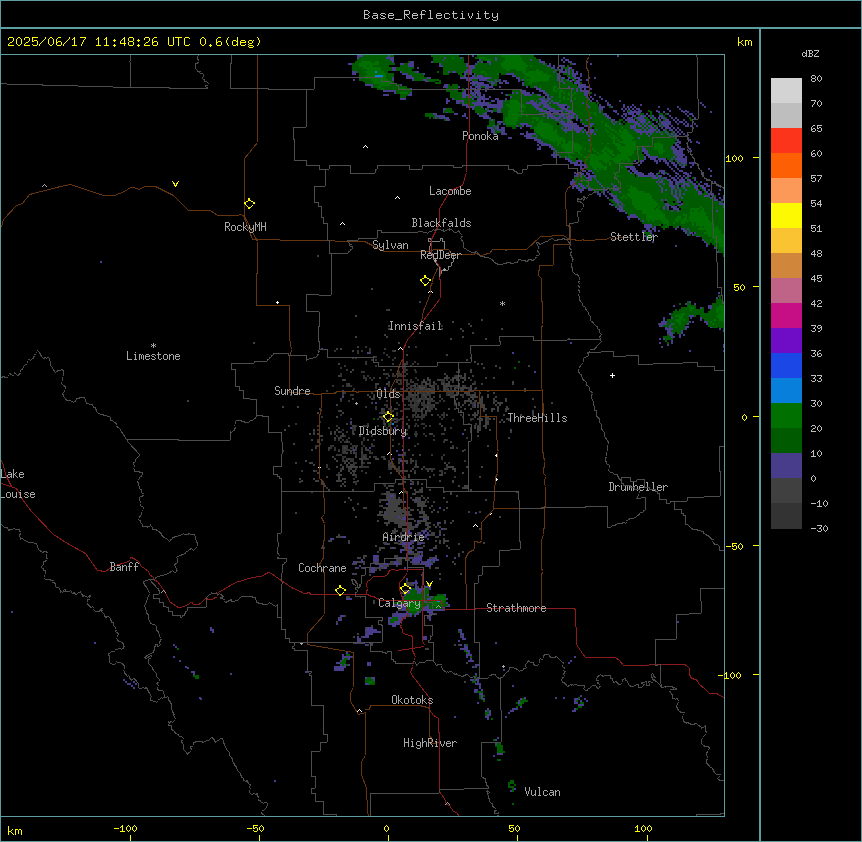Viewport: 862px width, 842px height.
Task: Select the yellow diamond marker above Didsbury
Action: pyautogui.click(x=388, y=417)
